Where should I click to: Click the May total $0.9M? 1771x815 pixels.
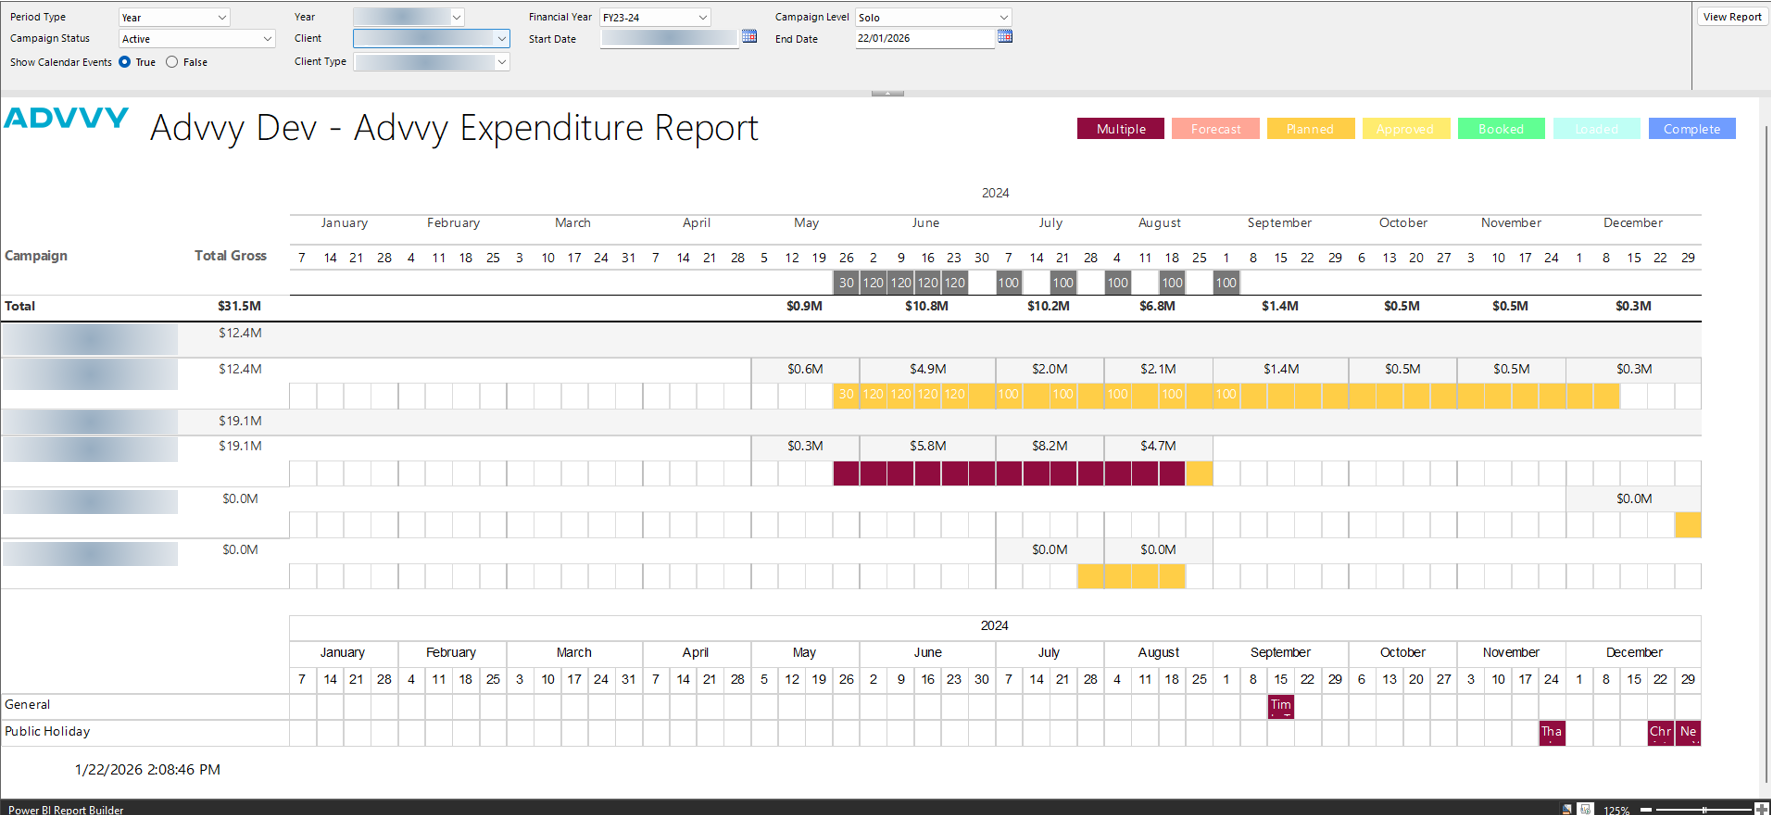pos(805,306)
